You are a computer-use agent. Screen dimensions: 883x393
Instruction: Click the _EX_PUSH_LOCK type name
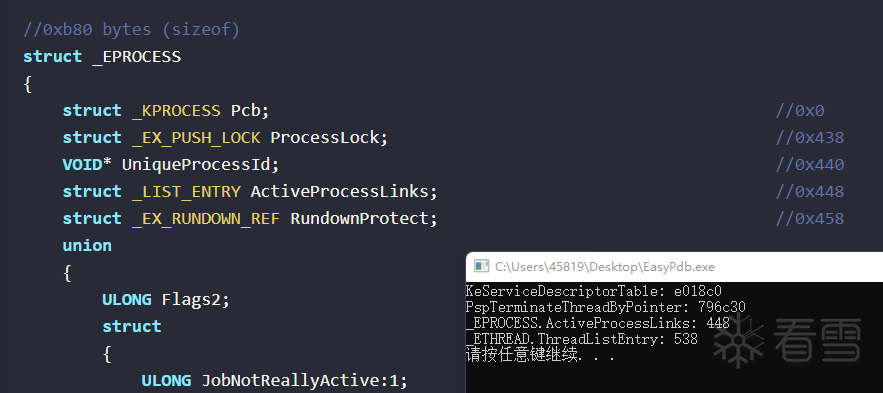(x=196, y=137)
